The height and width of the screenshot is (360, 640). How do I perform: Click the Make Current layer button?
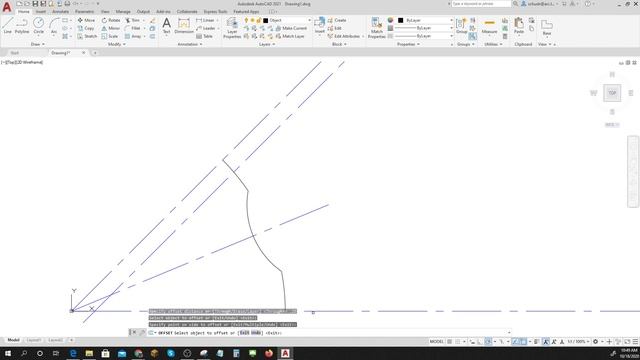pyautogui.click(x=291, y=28)
